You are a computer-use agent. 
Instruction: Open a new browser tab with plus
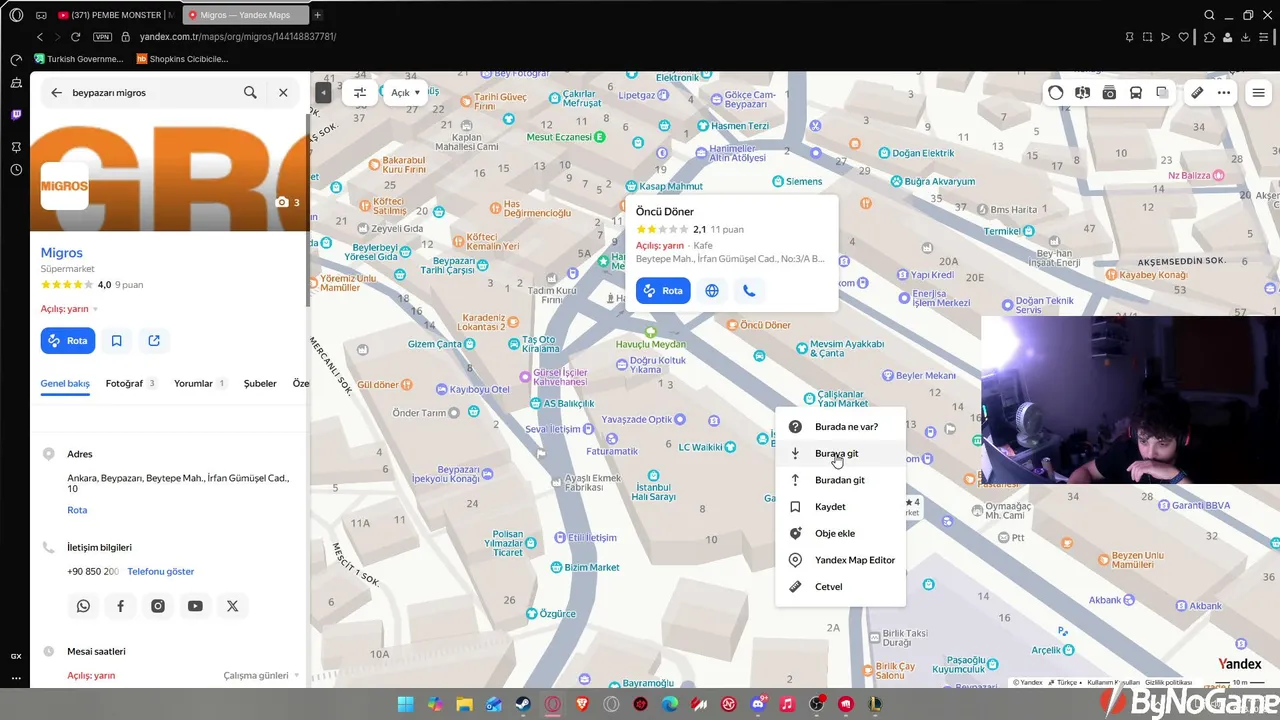318,15
